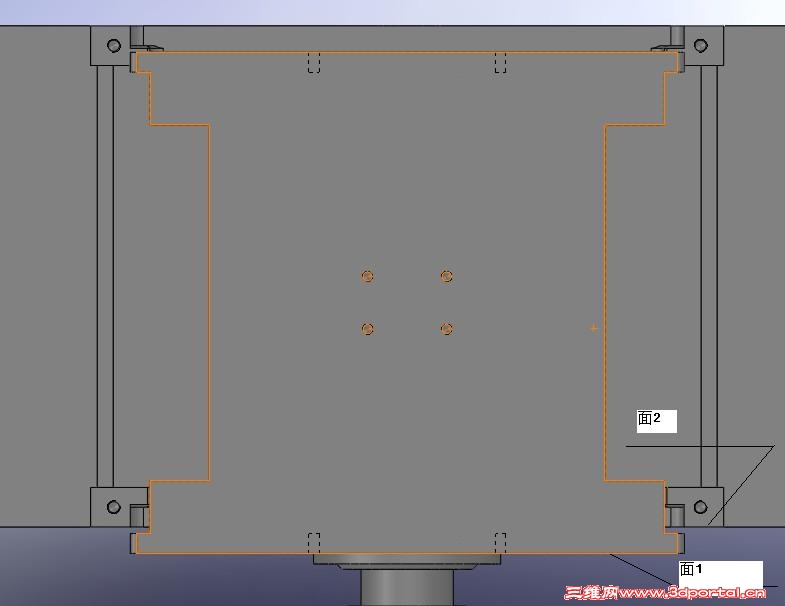Select the cylindrical shaft below the plate
Viewport: 785px width, 606px height.
tap(407, 587)
